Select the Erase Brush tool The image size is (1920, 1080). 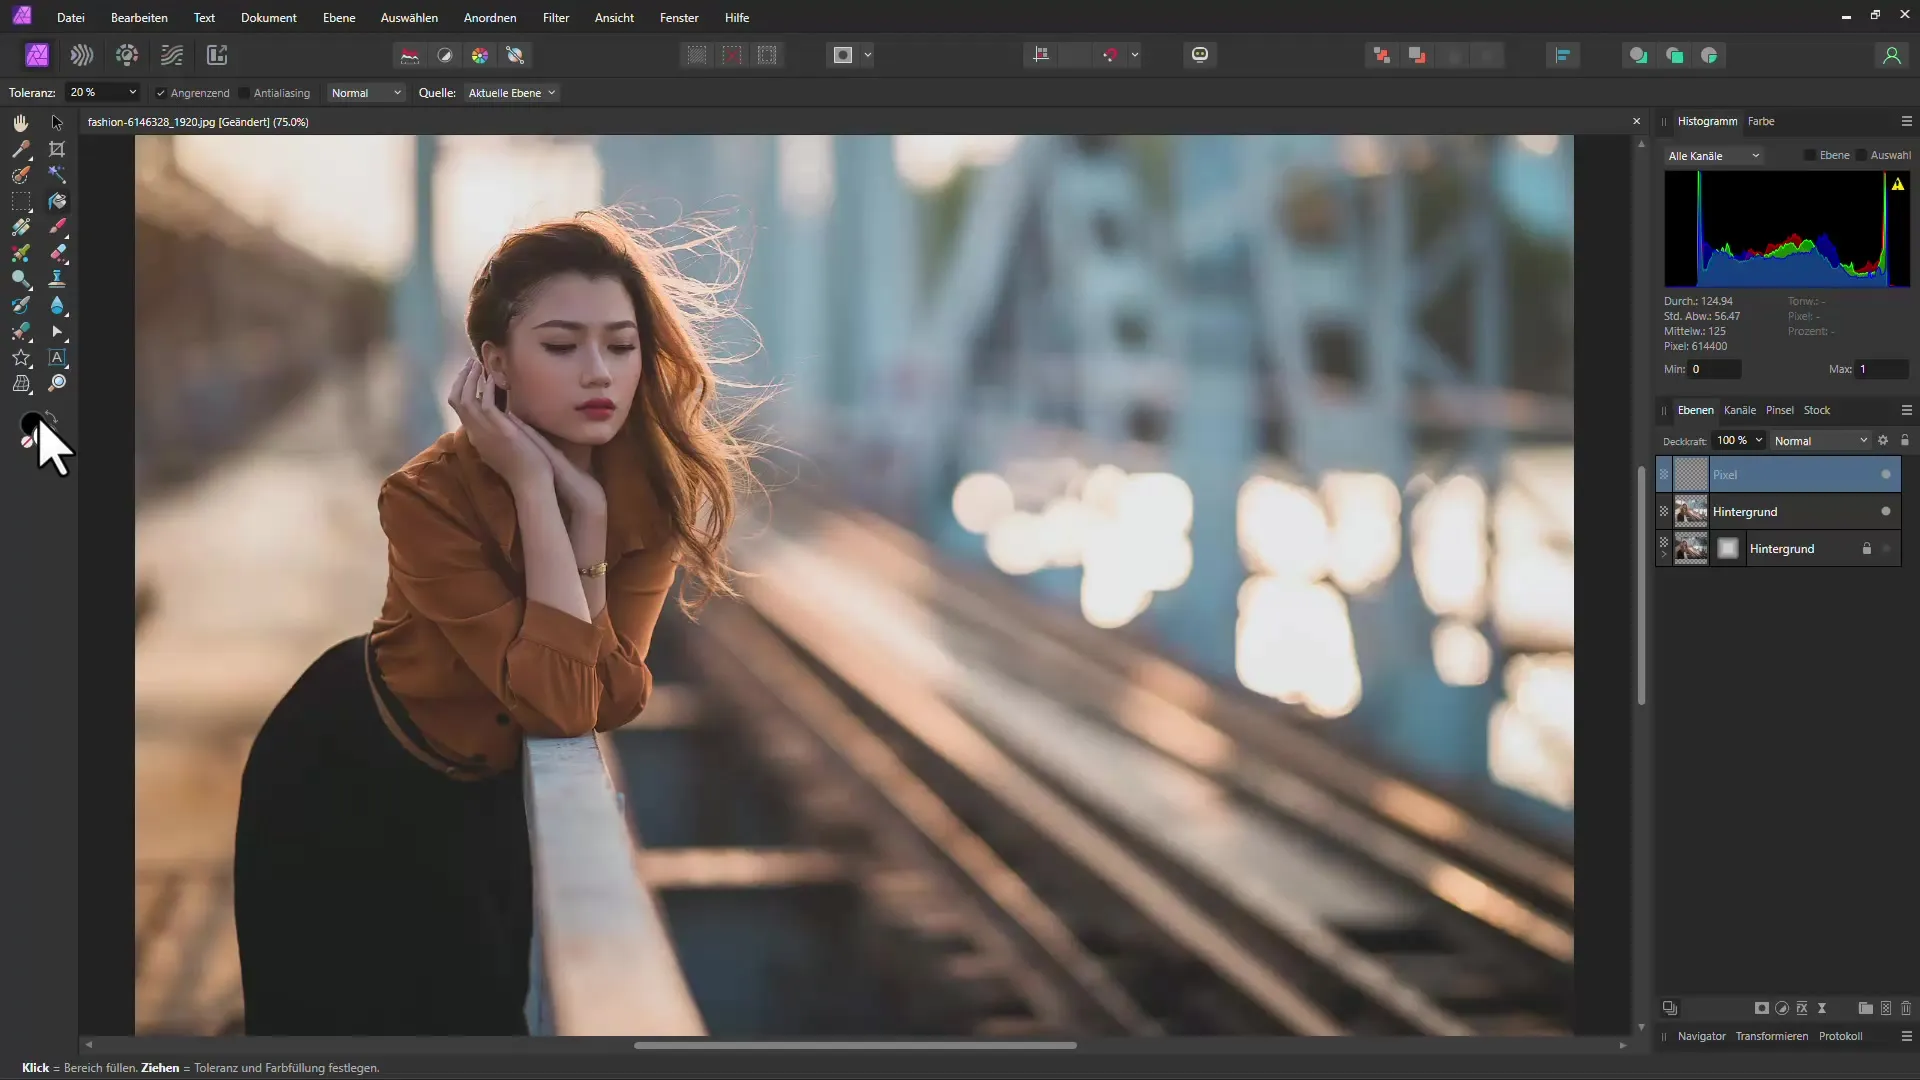click(57, 253)
